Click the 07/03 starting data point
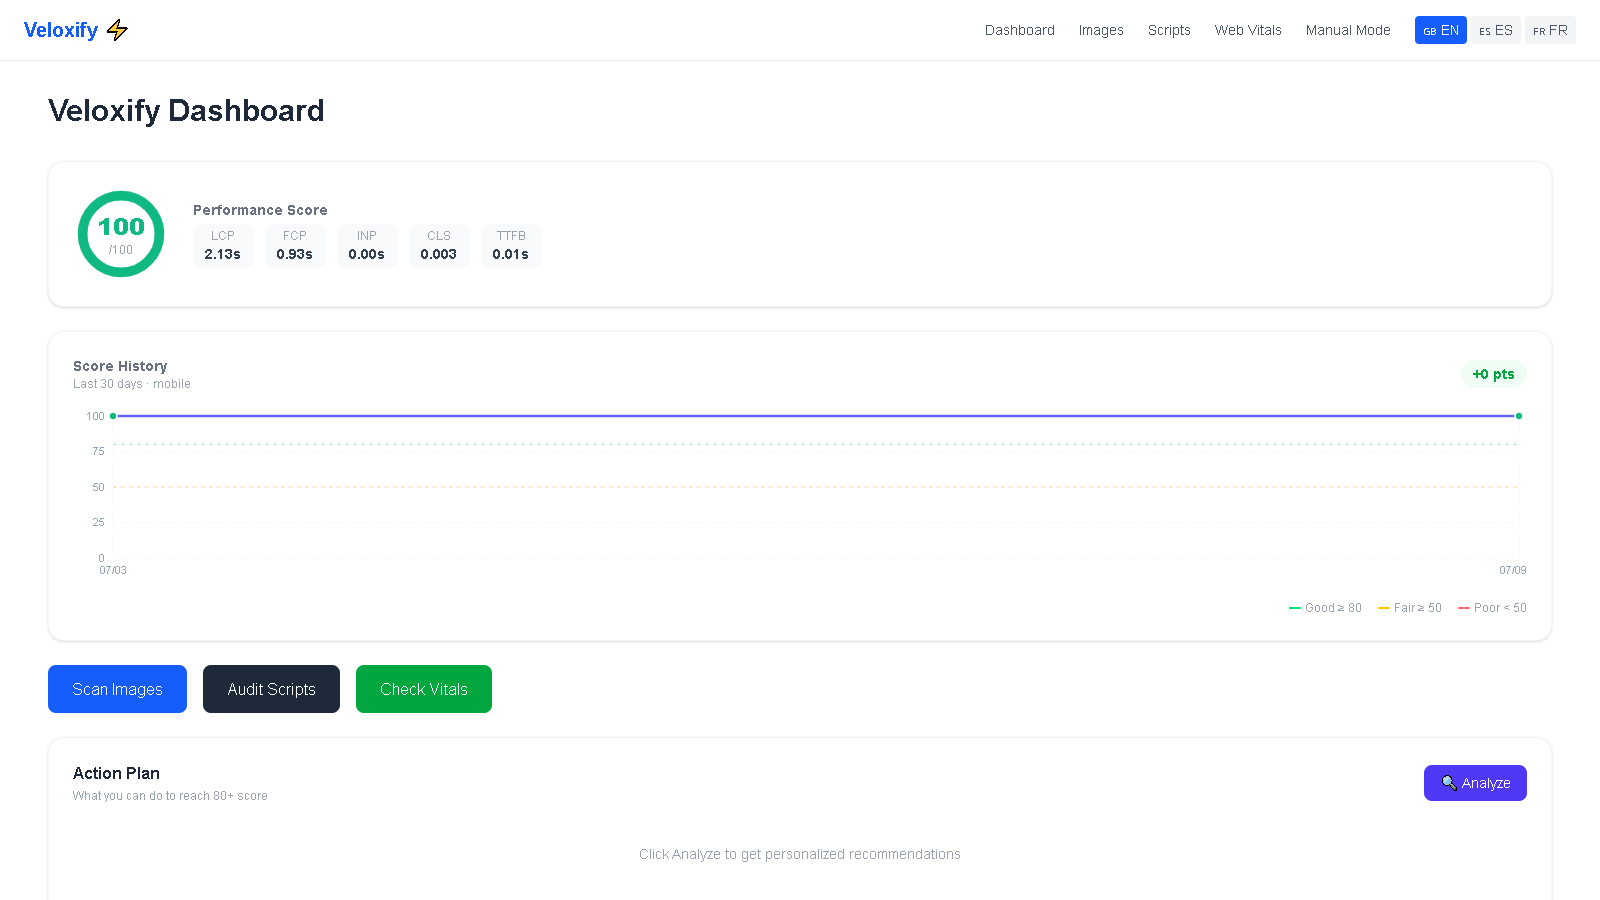The height and width of the screenshot is (900, 1600). click(113, 416)
